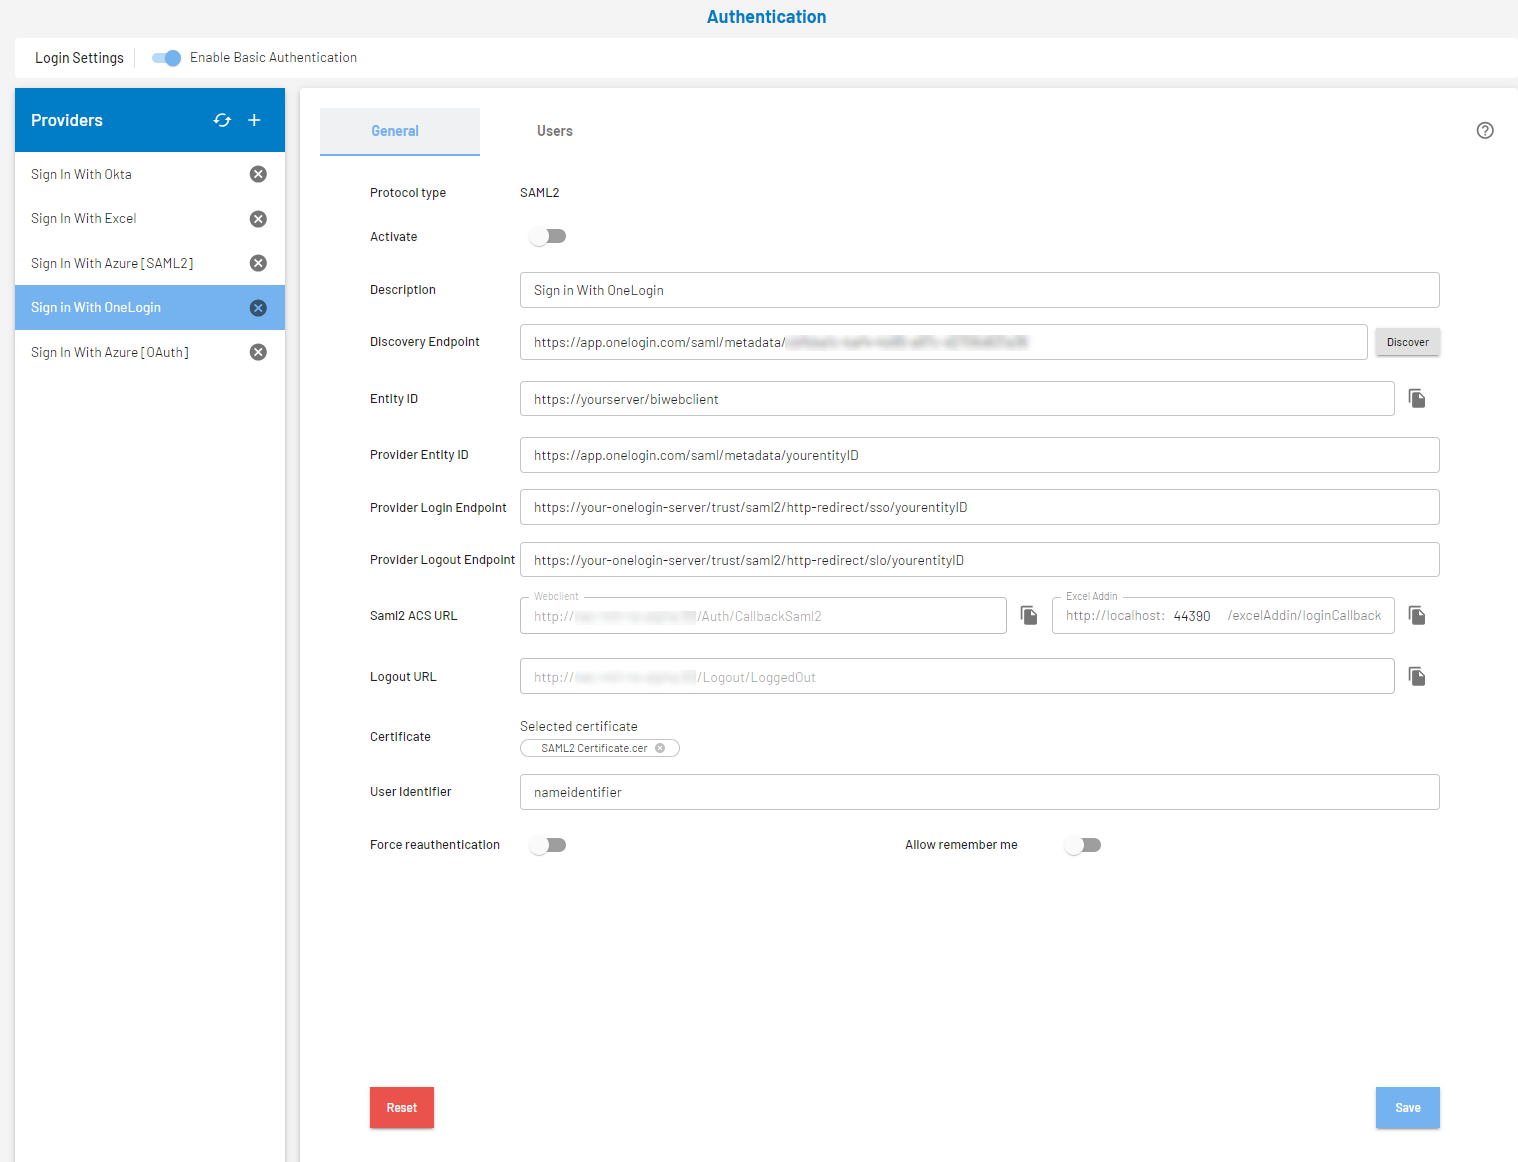Switch to the Users tab
This screenshot has width=1518, height=1162.
click(554, 131)
